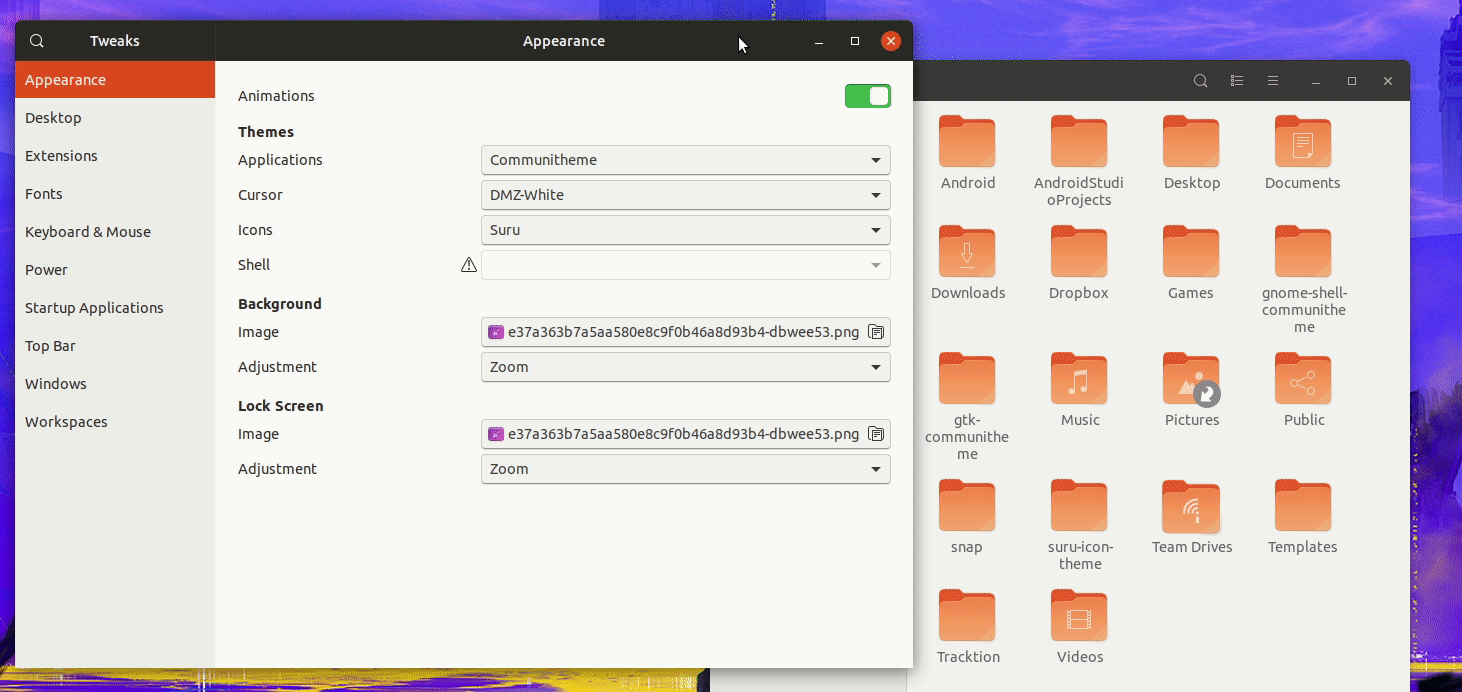Click the Shell theme warning icon
Screen dimensions: 1462x692
point(468,265)
